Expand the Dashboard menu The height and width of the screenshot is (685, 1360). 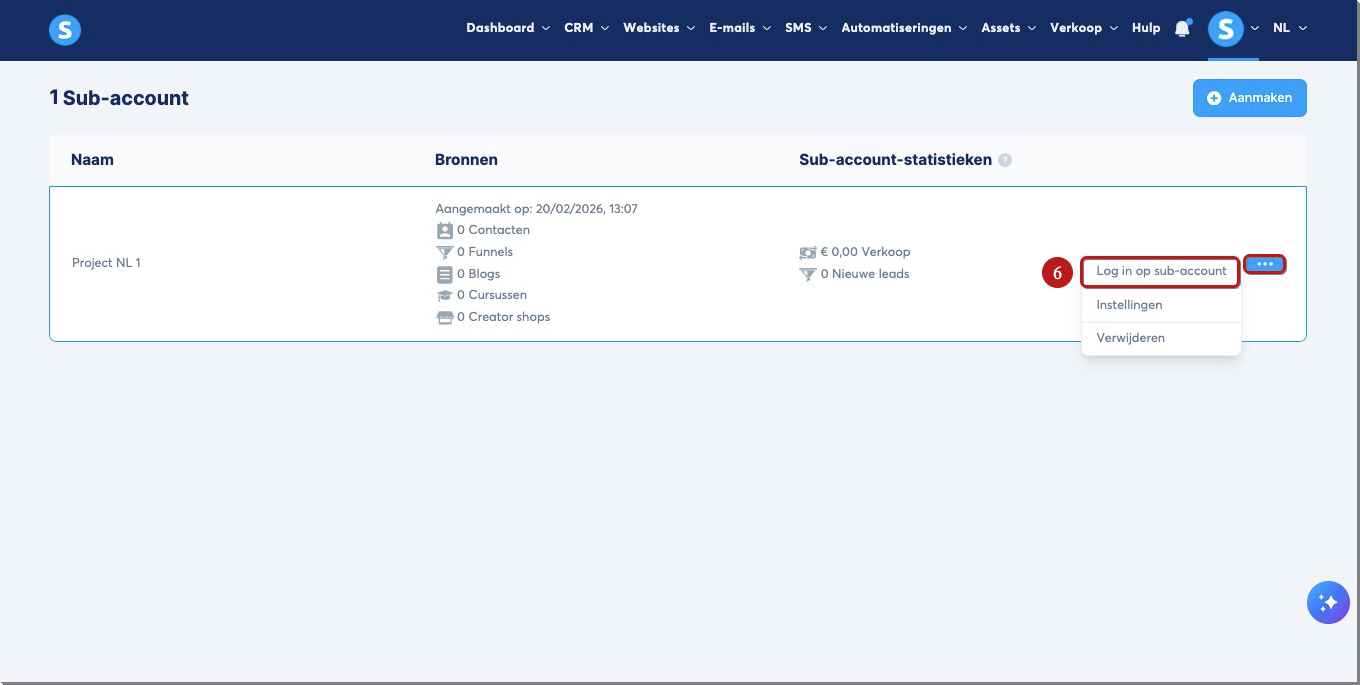pos(508,28)
